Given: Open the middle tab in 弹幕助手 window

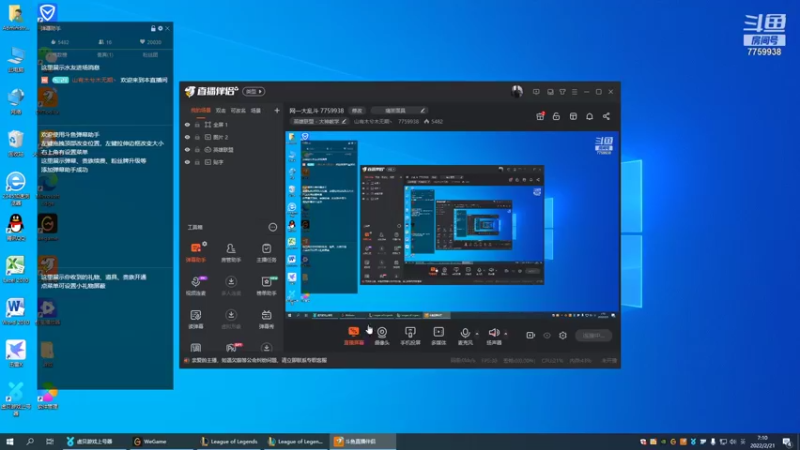Looking at the screenshot, I should click(105, 55).
